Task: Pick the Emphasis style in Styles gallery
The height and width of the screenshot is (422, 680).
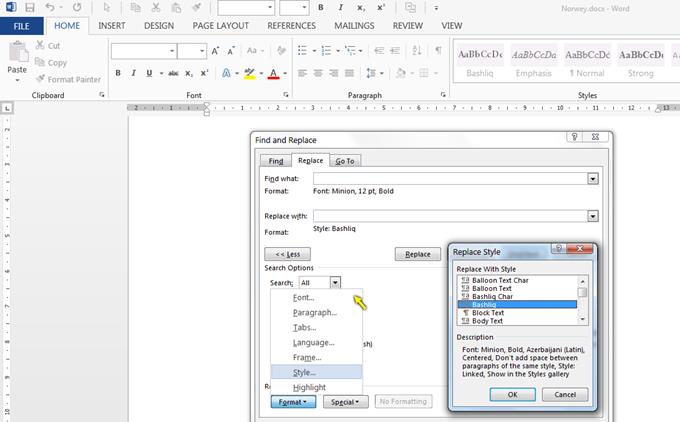Action: tap(533, 60)
